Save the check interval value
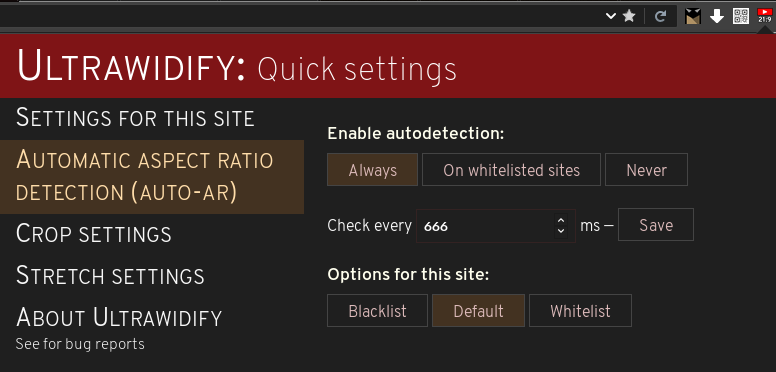 point(656,225)
